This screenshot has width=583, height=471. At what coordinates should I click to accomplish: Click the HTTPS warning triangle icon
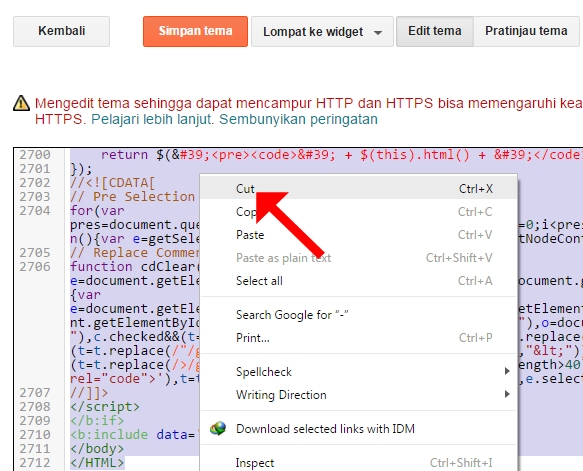point(21,103)
